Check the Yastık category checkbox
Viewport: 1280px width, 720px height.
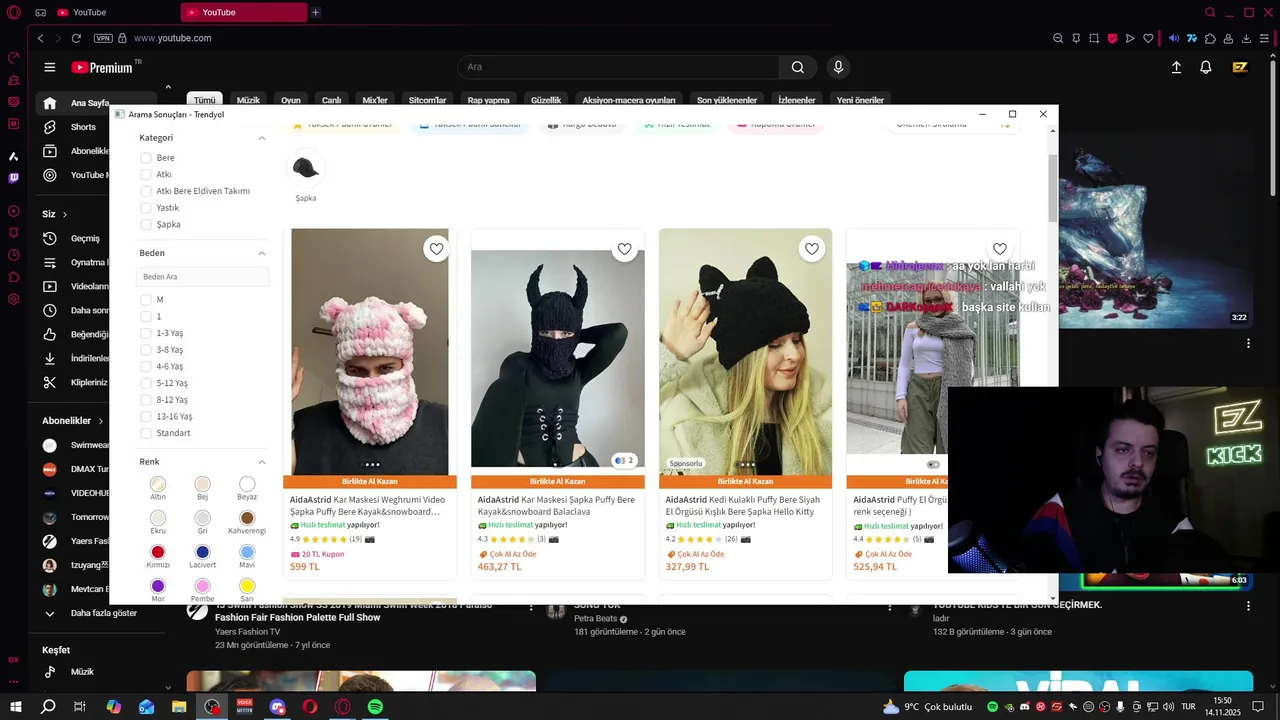click(x=146, y=208)
